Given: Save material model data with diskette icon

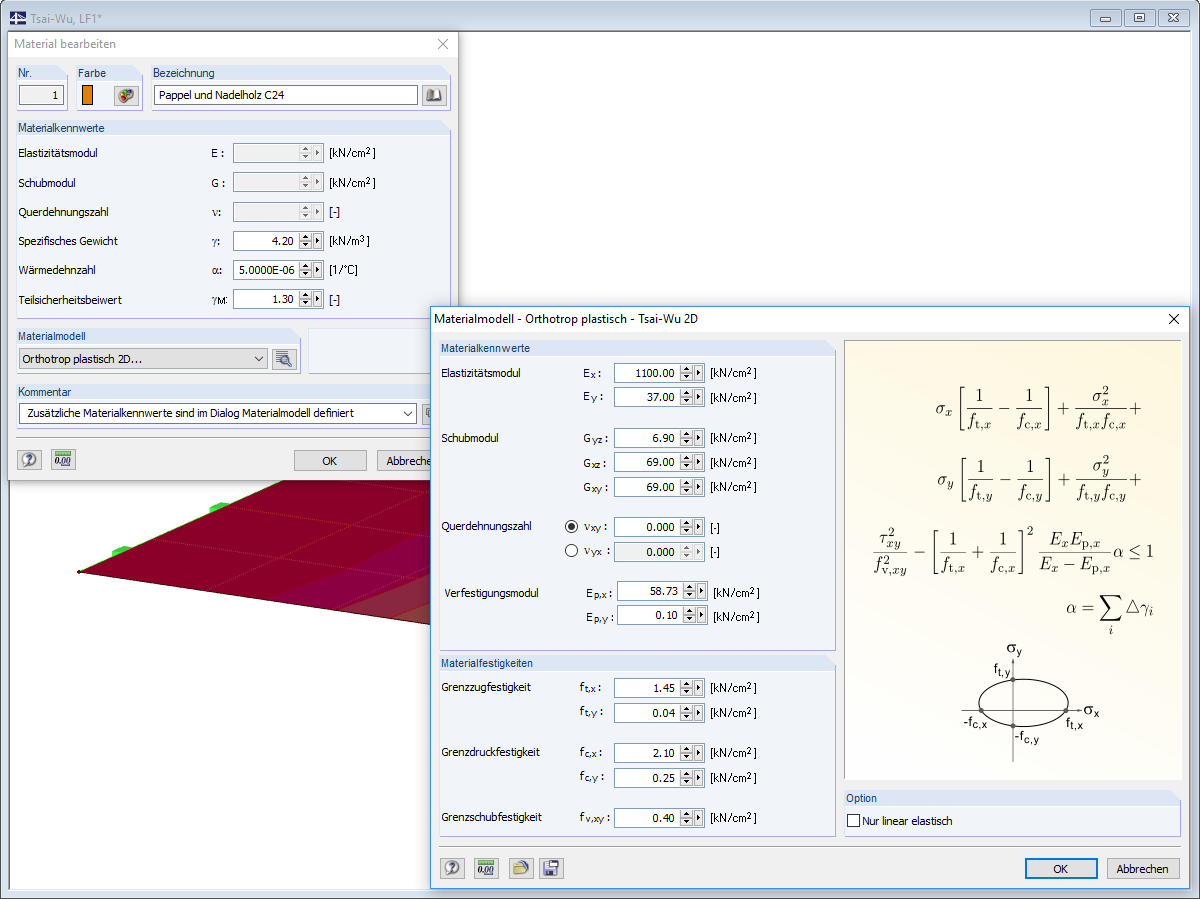Looking at the screenshot, I should [x=551, y=868].
